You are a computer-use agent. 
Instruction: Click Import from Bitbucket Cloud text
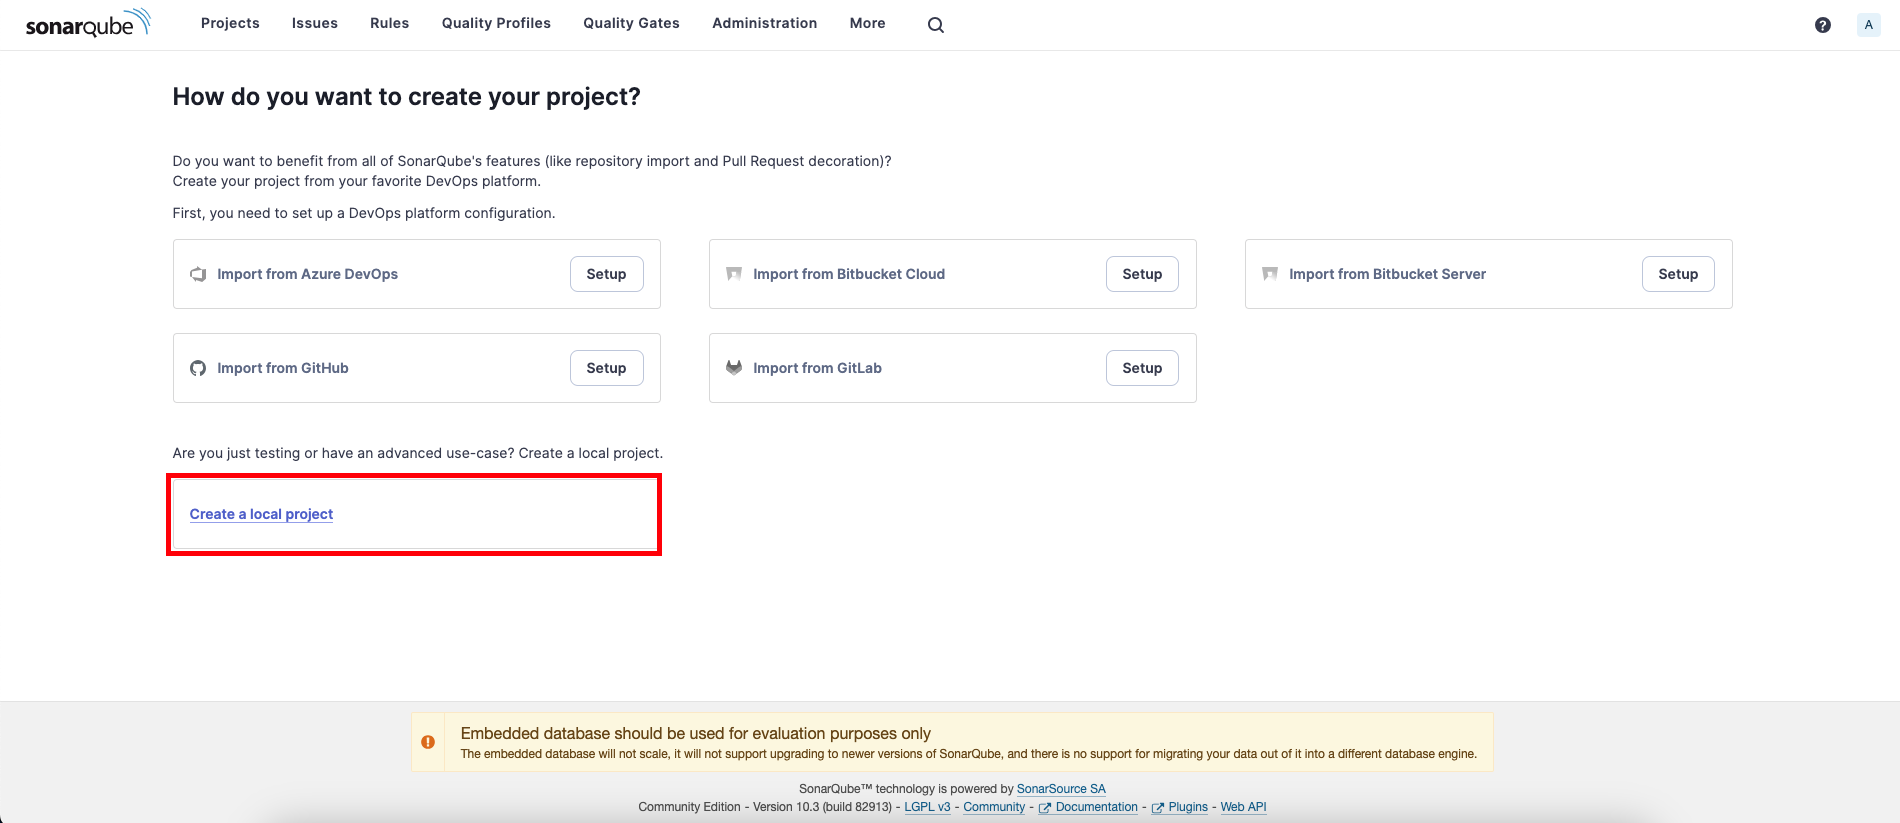849,274
